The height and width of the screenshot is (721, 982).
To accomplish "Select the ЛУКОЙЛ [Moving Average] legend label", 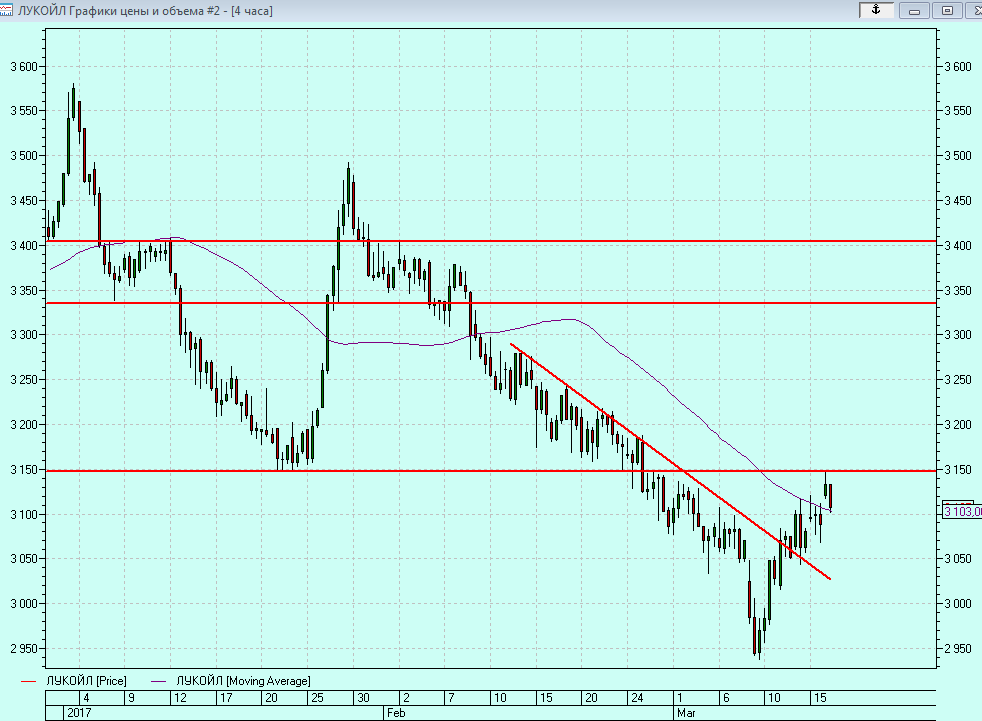I will (x=244, y=681).
